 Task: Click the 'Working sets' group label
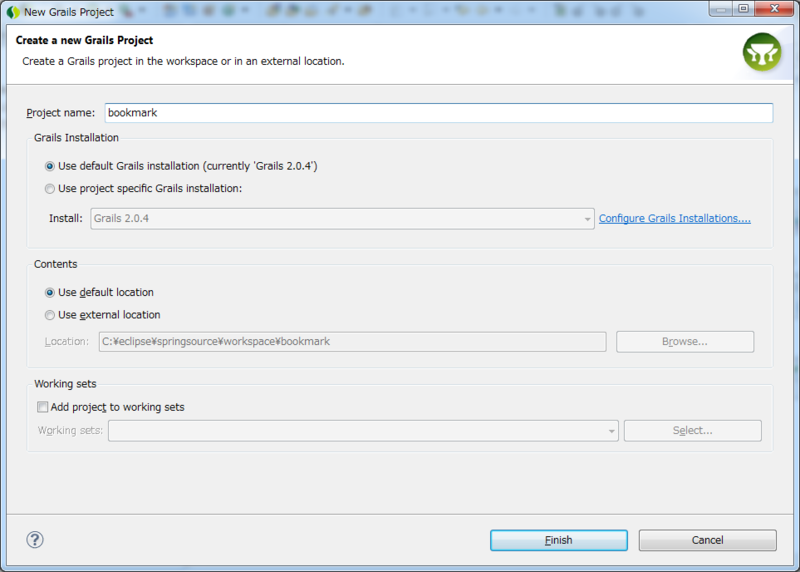65,384
